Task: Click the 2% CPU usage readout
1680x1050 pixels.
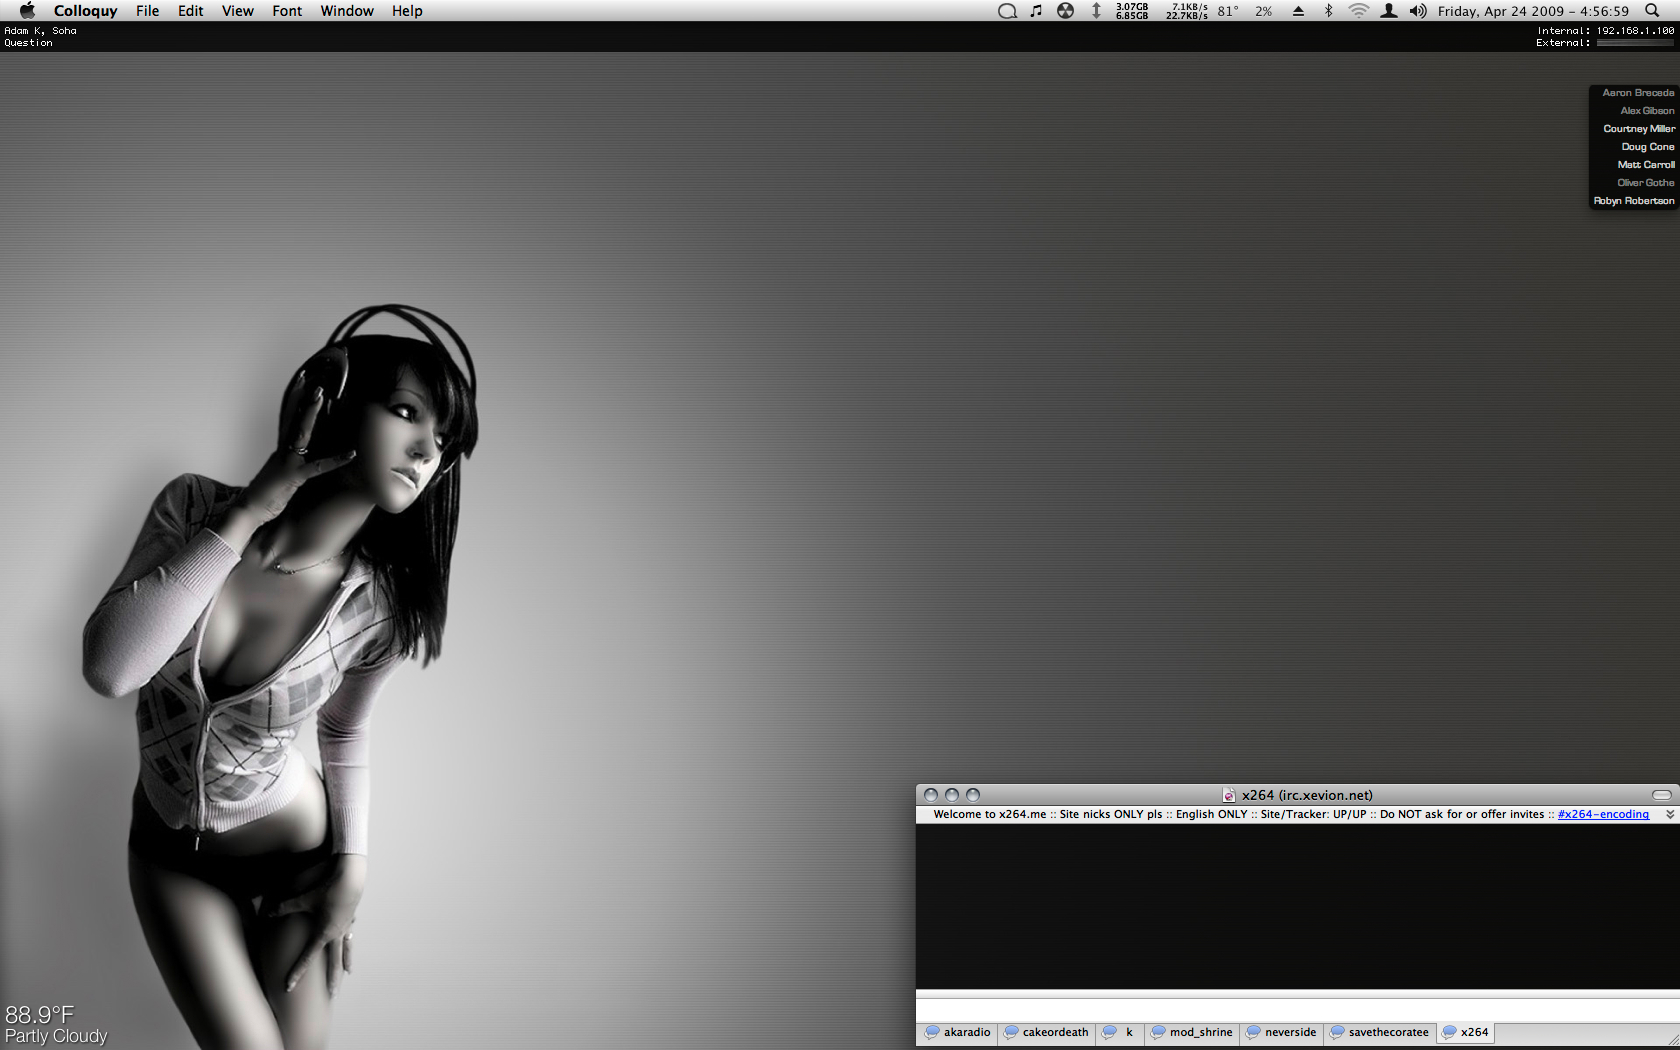Action: click(1264, 11)
